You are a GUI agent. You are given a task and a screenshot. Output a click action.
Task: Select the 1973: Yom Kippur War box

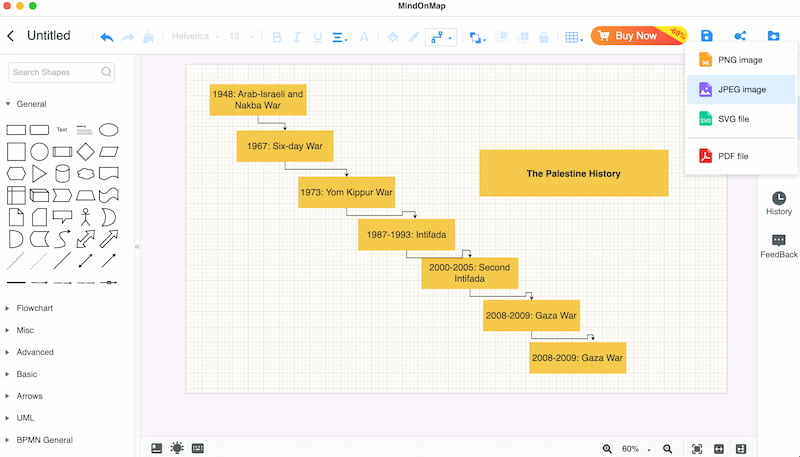coord(346,192)
